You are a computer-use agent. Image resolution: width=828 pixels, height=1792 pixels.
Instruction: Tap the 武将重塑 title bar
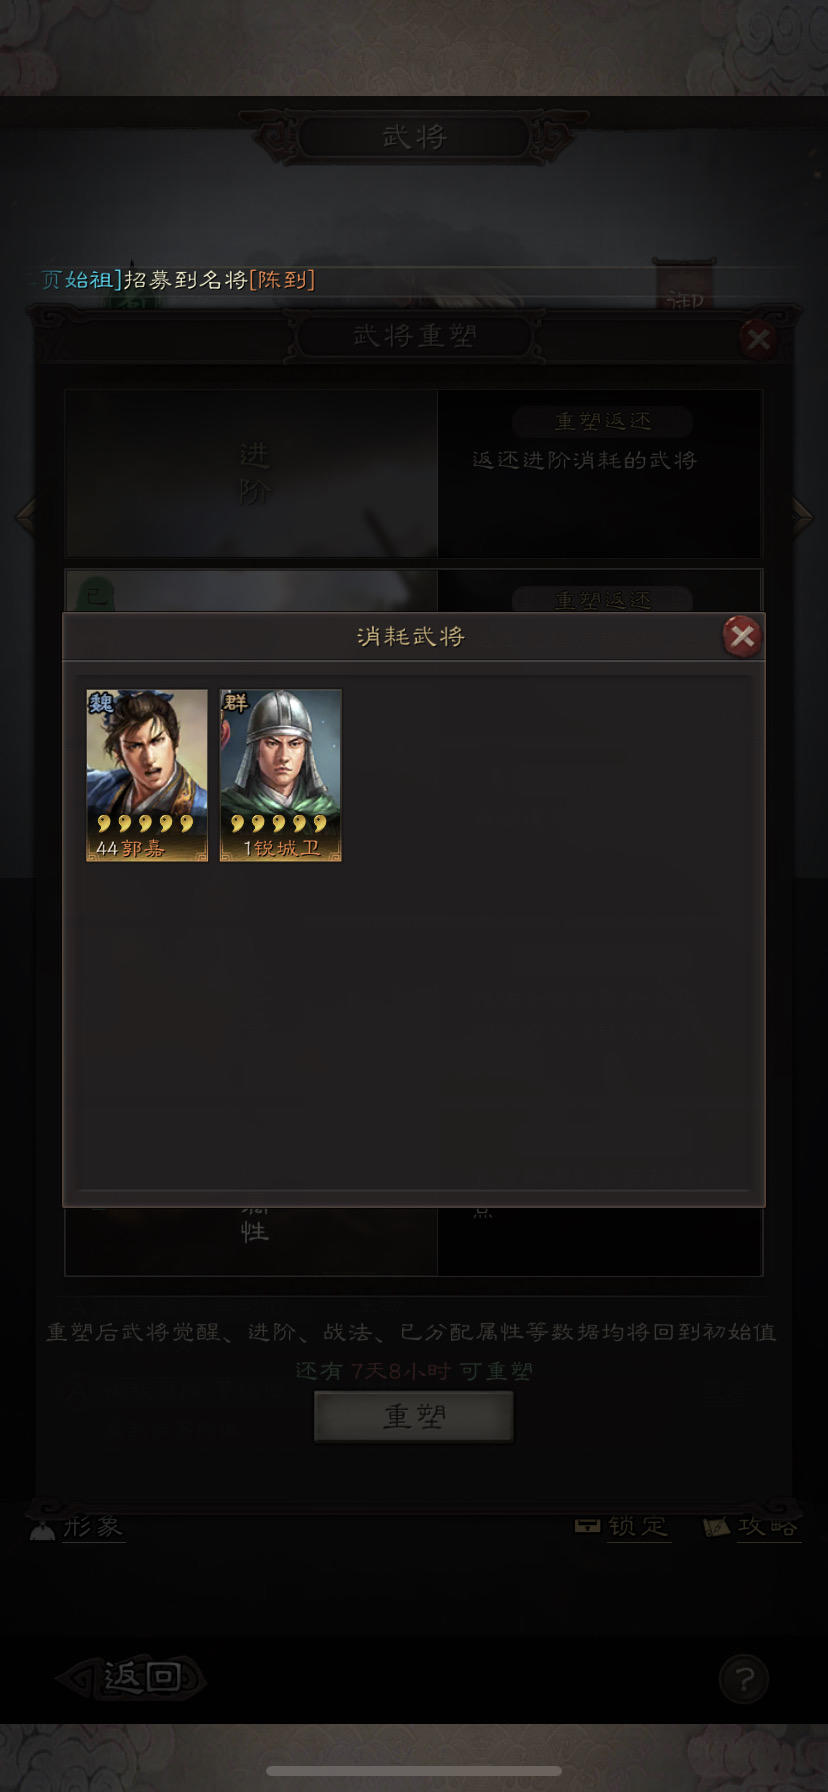pyautogui.click(x=414, y=336)
